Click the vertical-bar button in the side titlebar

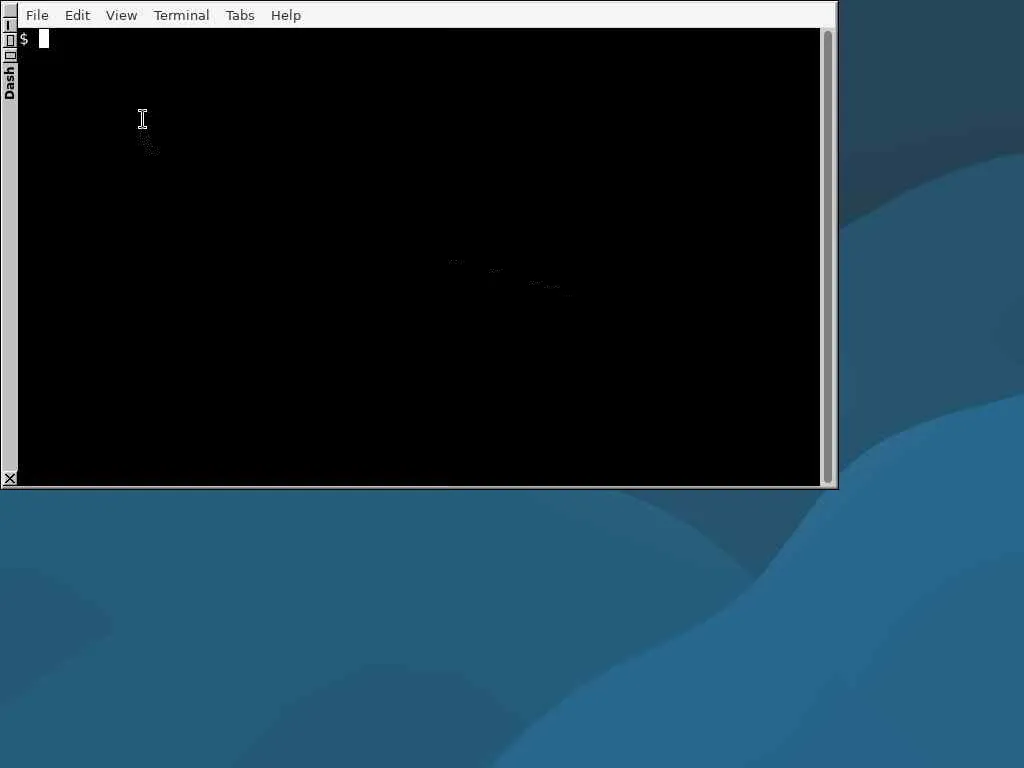coord(8,25)
